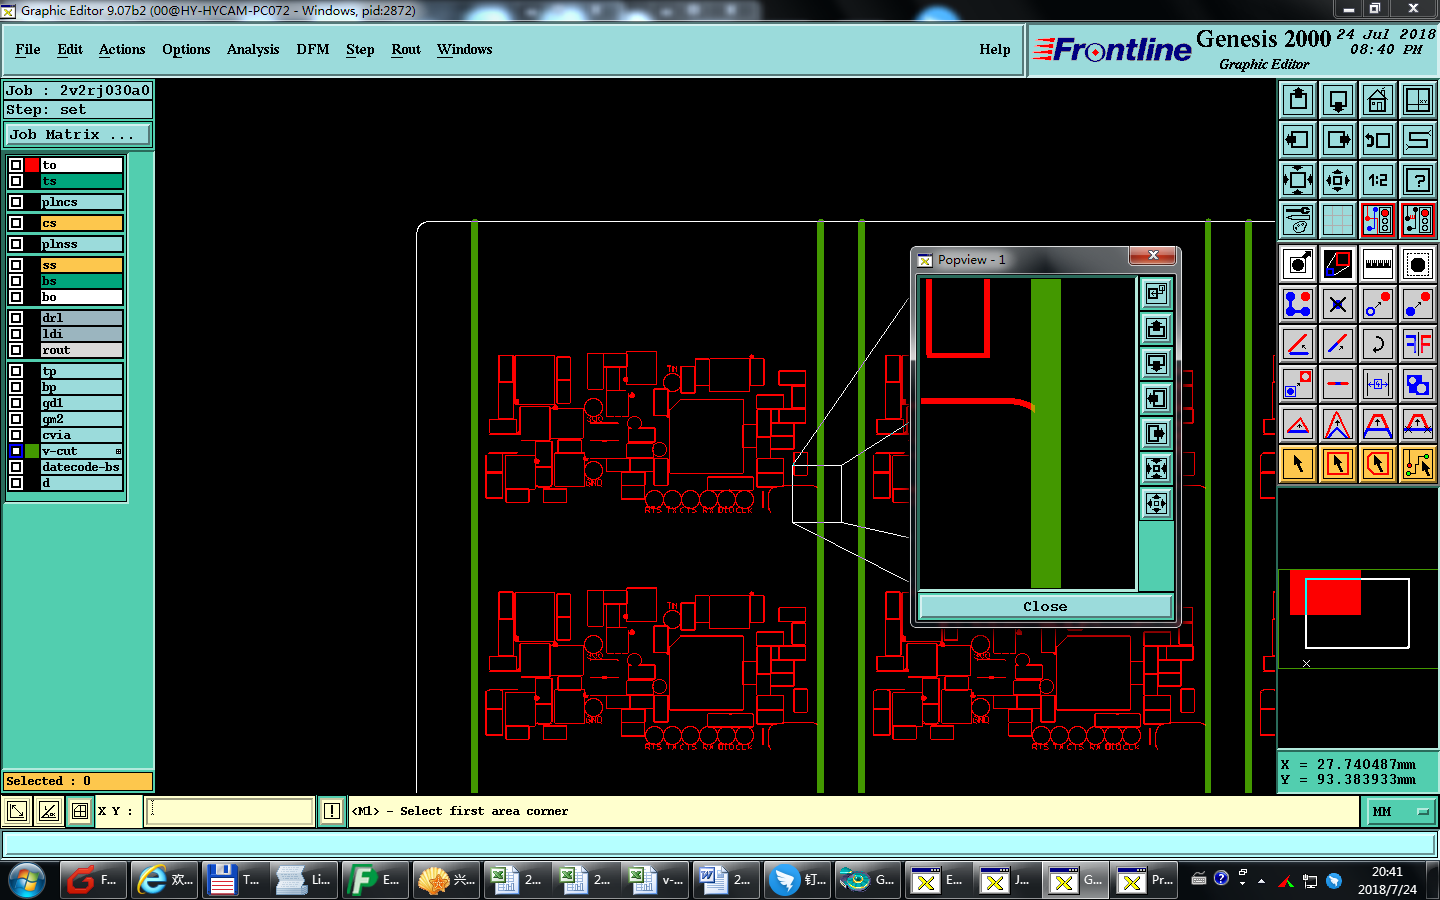The image size is (1440, 900).
Task: Click the mirror F tool icon
Action: (x=1418, y=344)
